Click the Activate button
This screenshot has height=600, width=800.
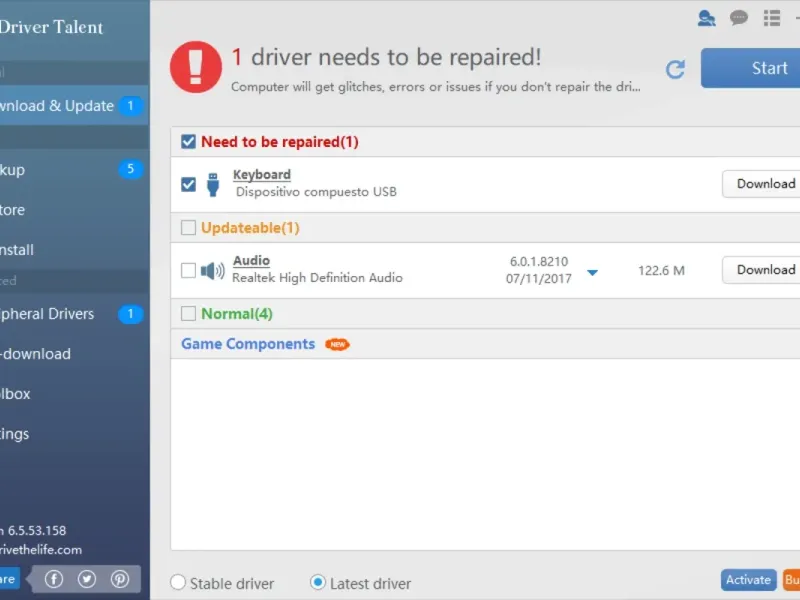(x=748, y=580)
